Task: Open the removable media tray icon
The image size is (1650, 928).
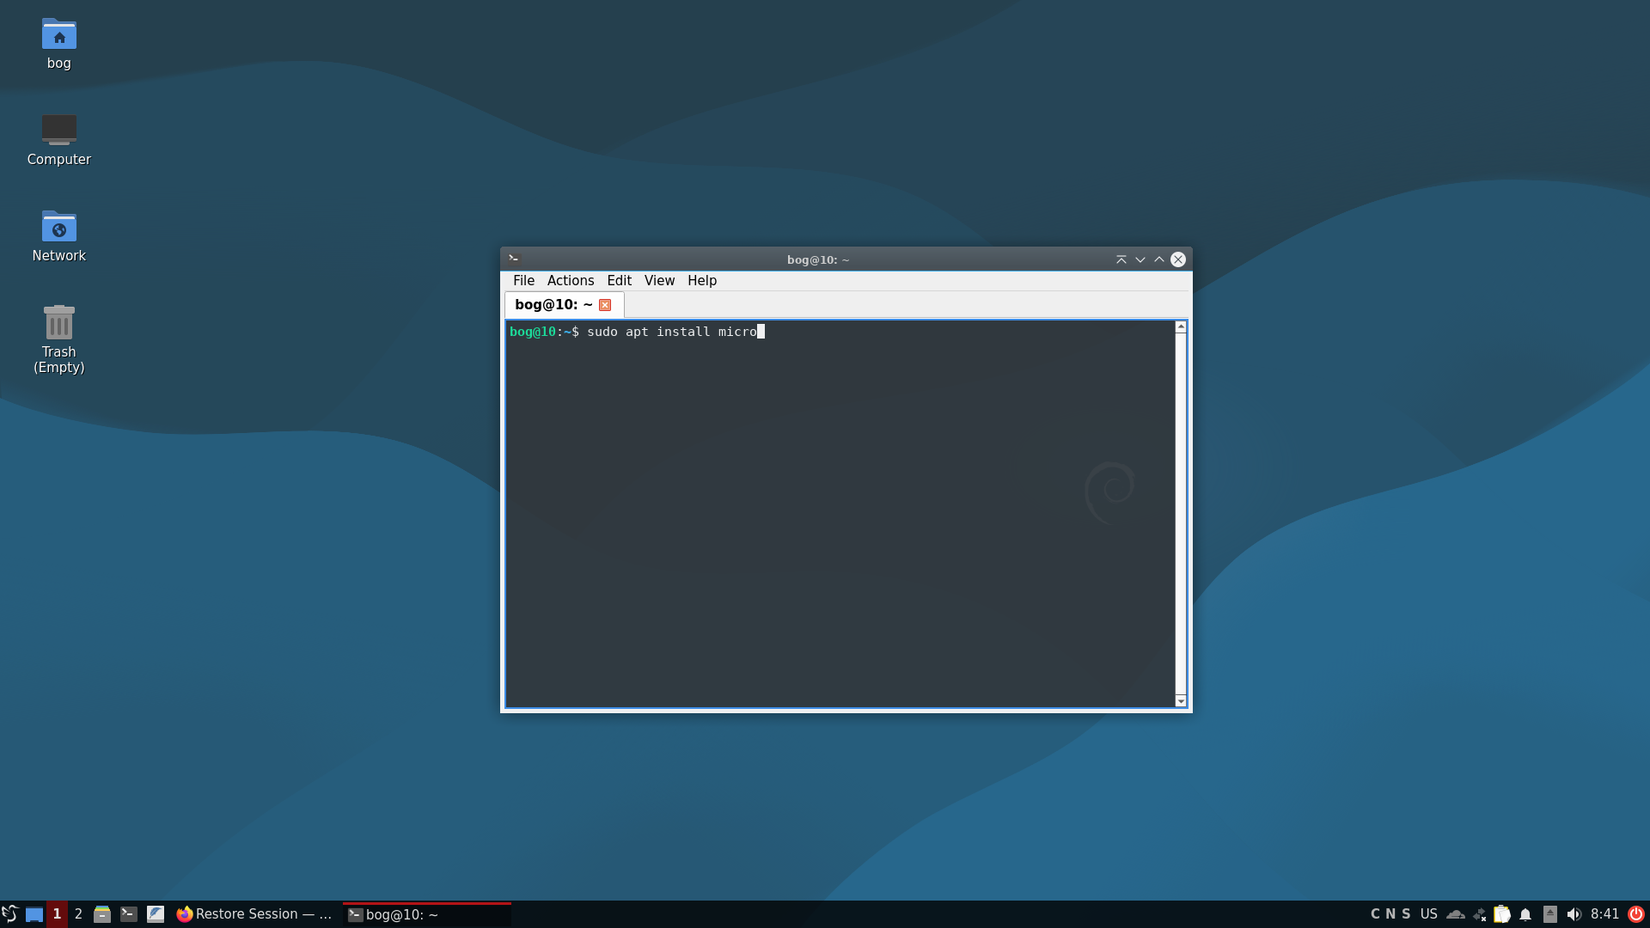Action: click(1550, 913)
